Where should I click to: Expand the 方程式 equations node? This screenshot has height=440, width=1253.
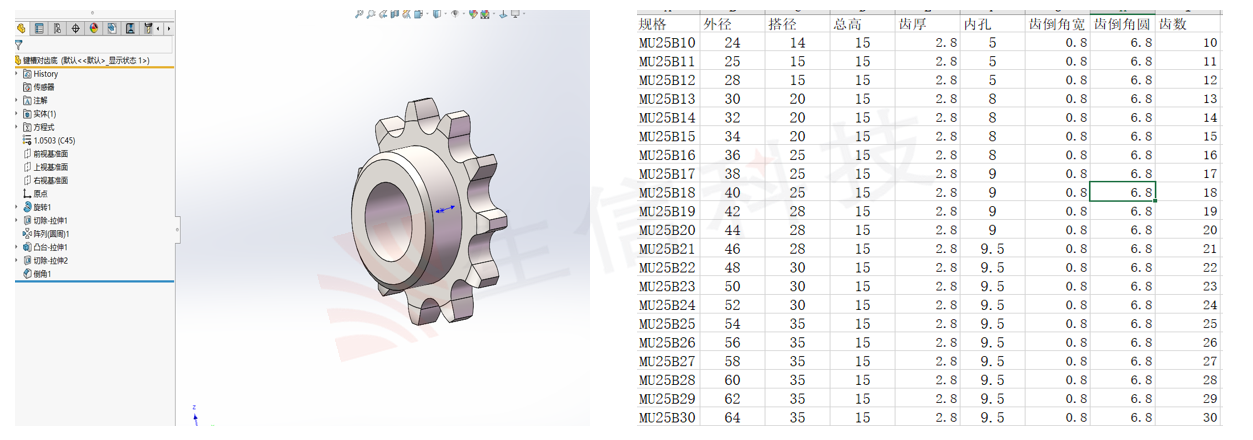(x=17, y=127)
